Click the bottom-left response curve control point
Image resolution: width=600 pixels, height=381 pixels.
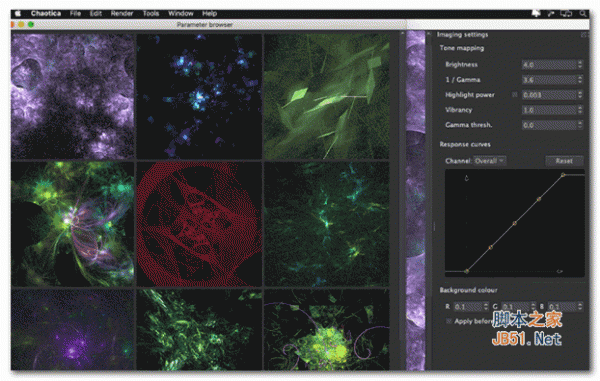[x=466, y=271]
